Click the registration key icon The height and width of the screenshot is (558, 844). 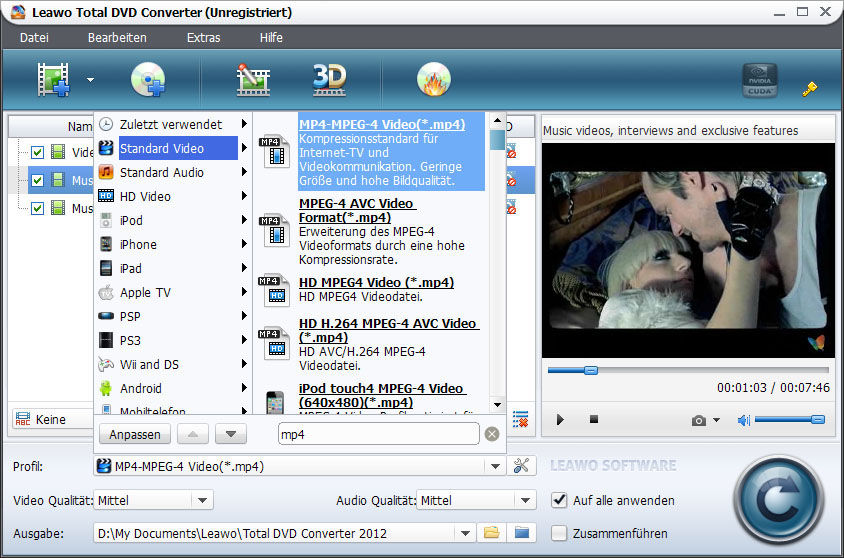pos(809,89)
